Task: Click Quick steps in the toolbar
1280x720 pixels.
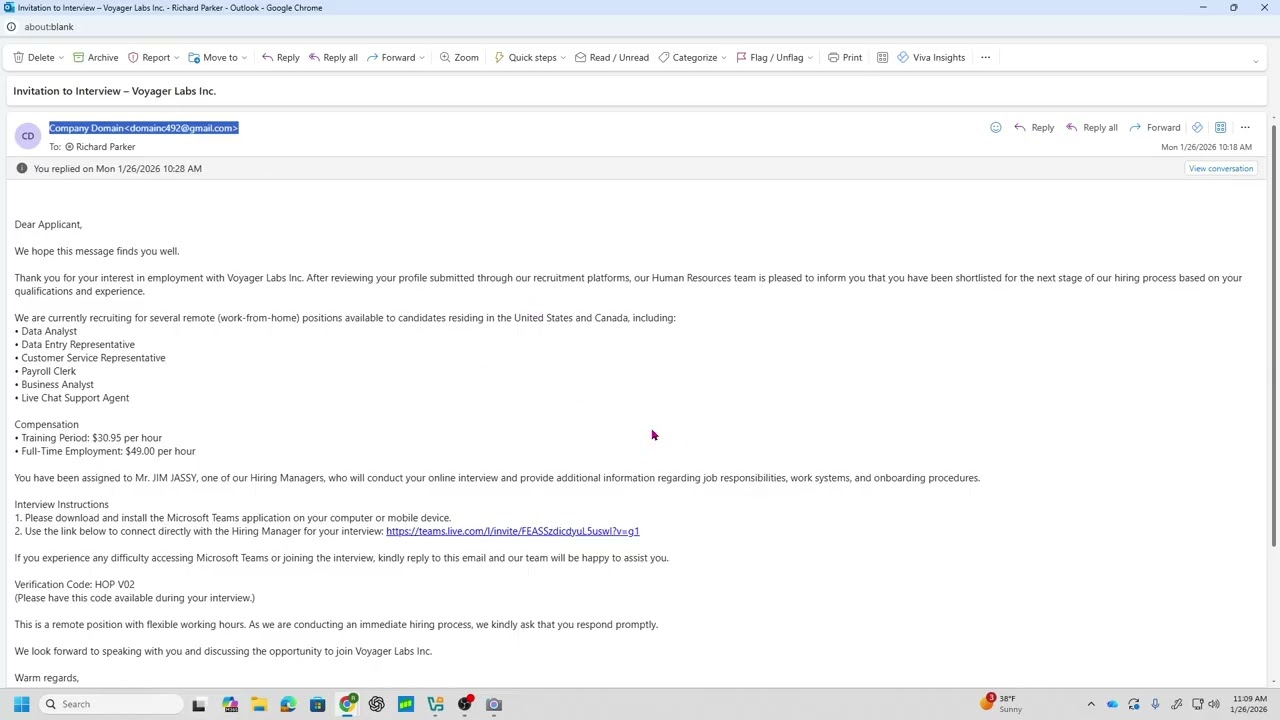Action: coord(526,57)
